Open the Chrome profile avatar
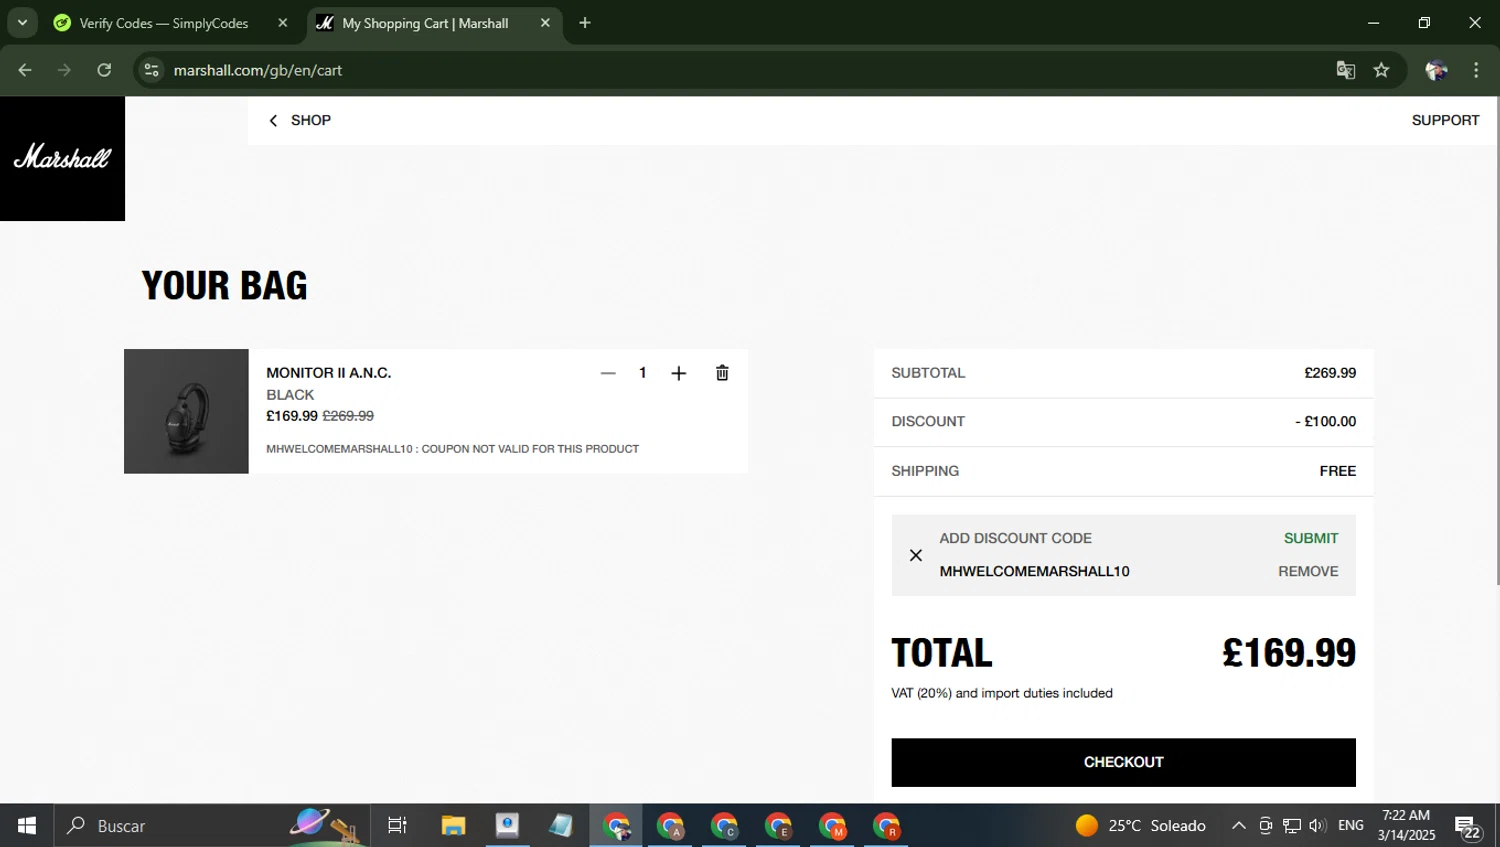Viewport: 1500px width, 847px height. click(1437, 70)
